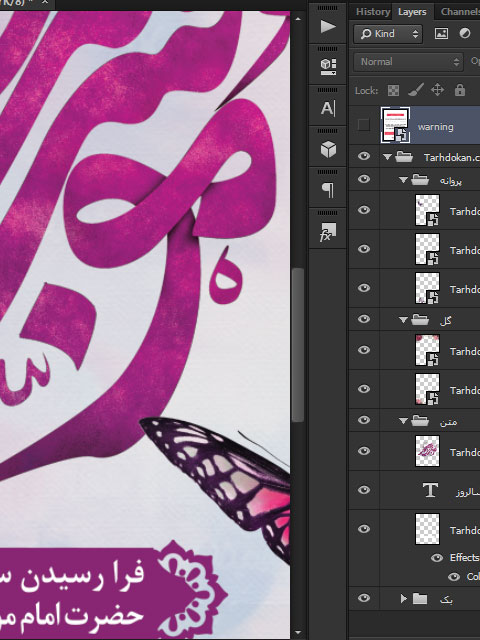Hide first layer in پروانه group

pyautogui.click(x=364, y=210)
